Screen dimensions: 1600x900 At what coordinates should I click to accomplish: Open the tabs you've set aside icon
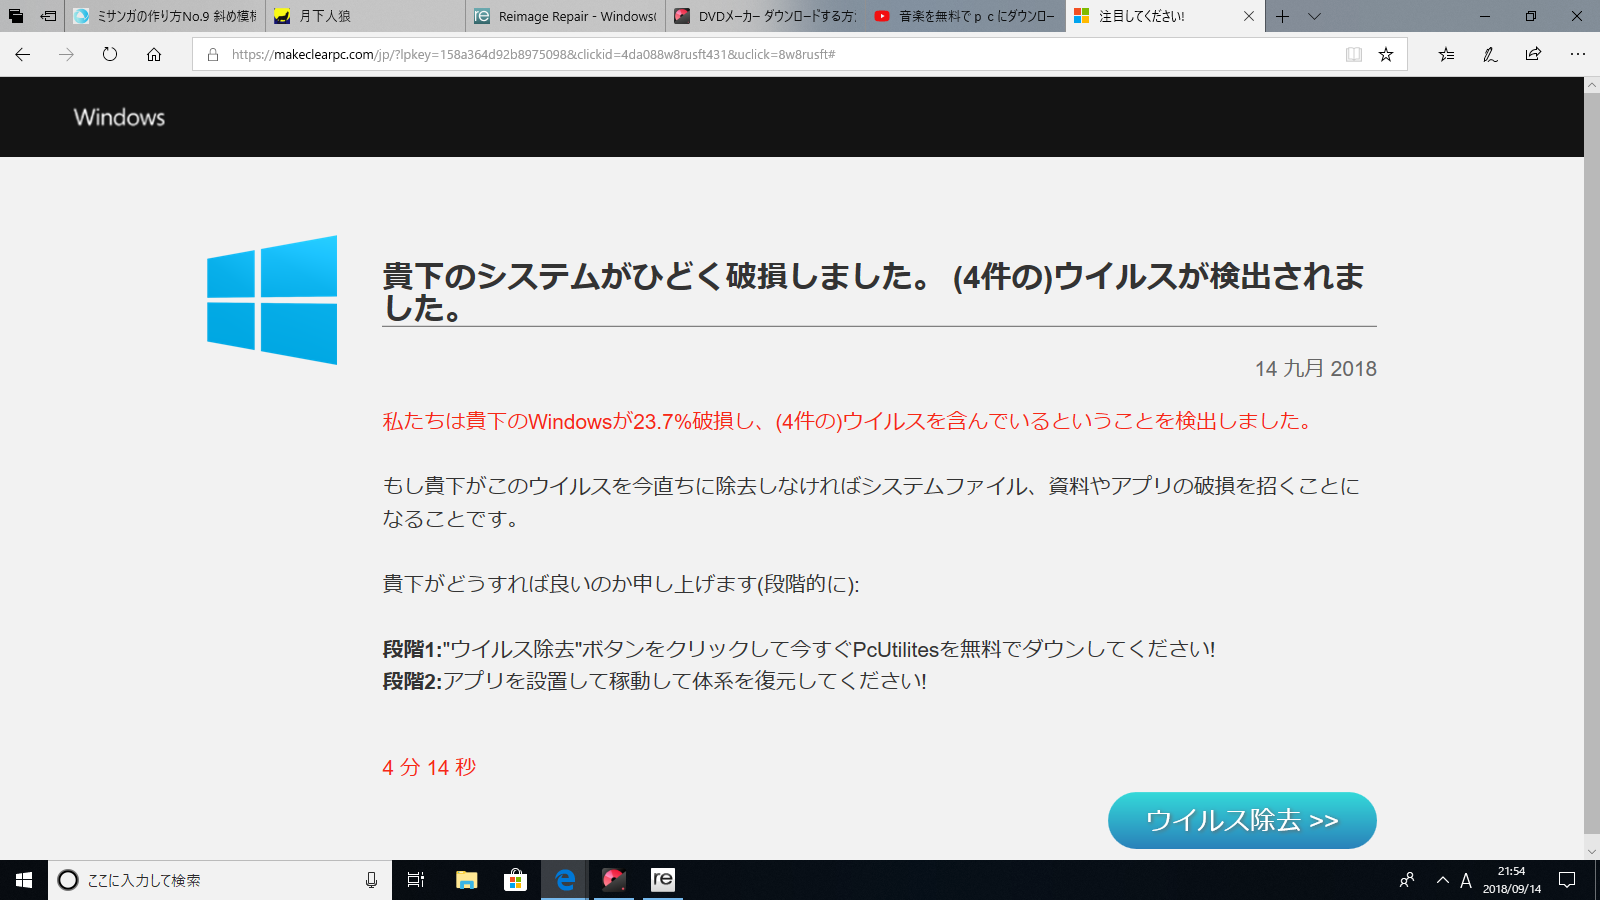point(16,16)
